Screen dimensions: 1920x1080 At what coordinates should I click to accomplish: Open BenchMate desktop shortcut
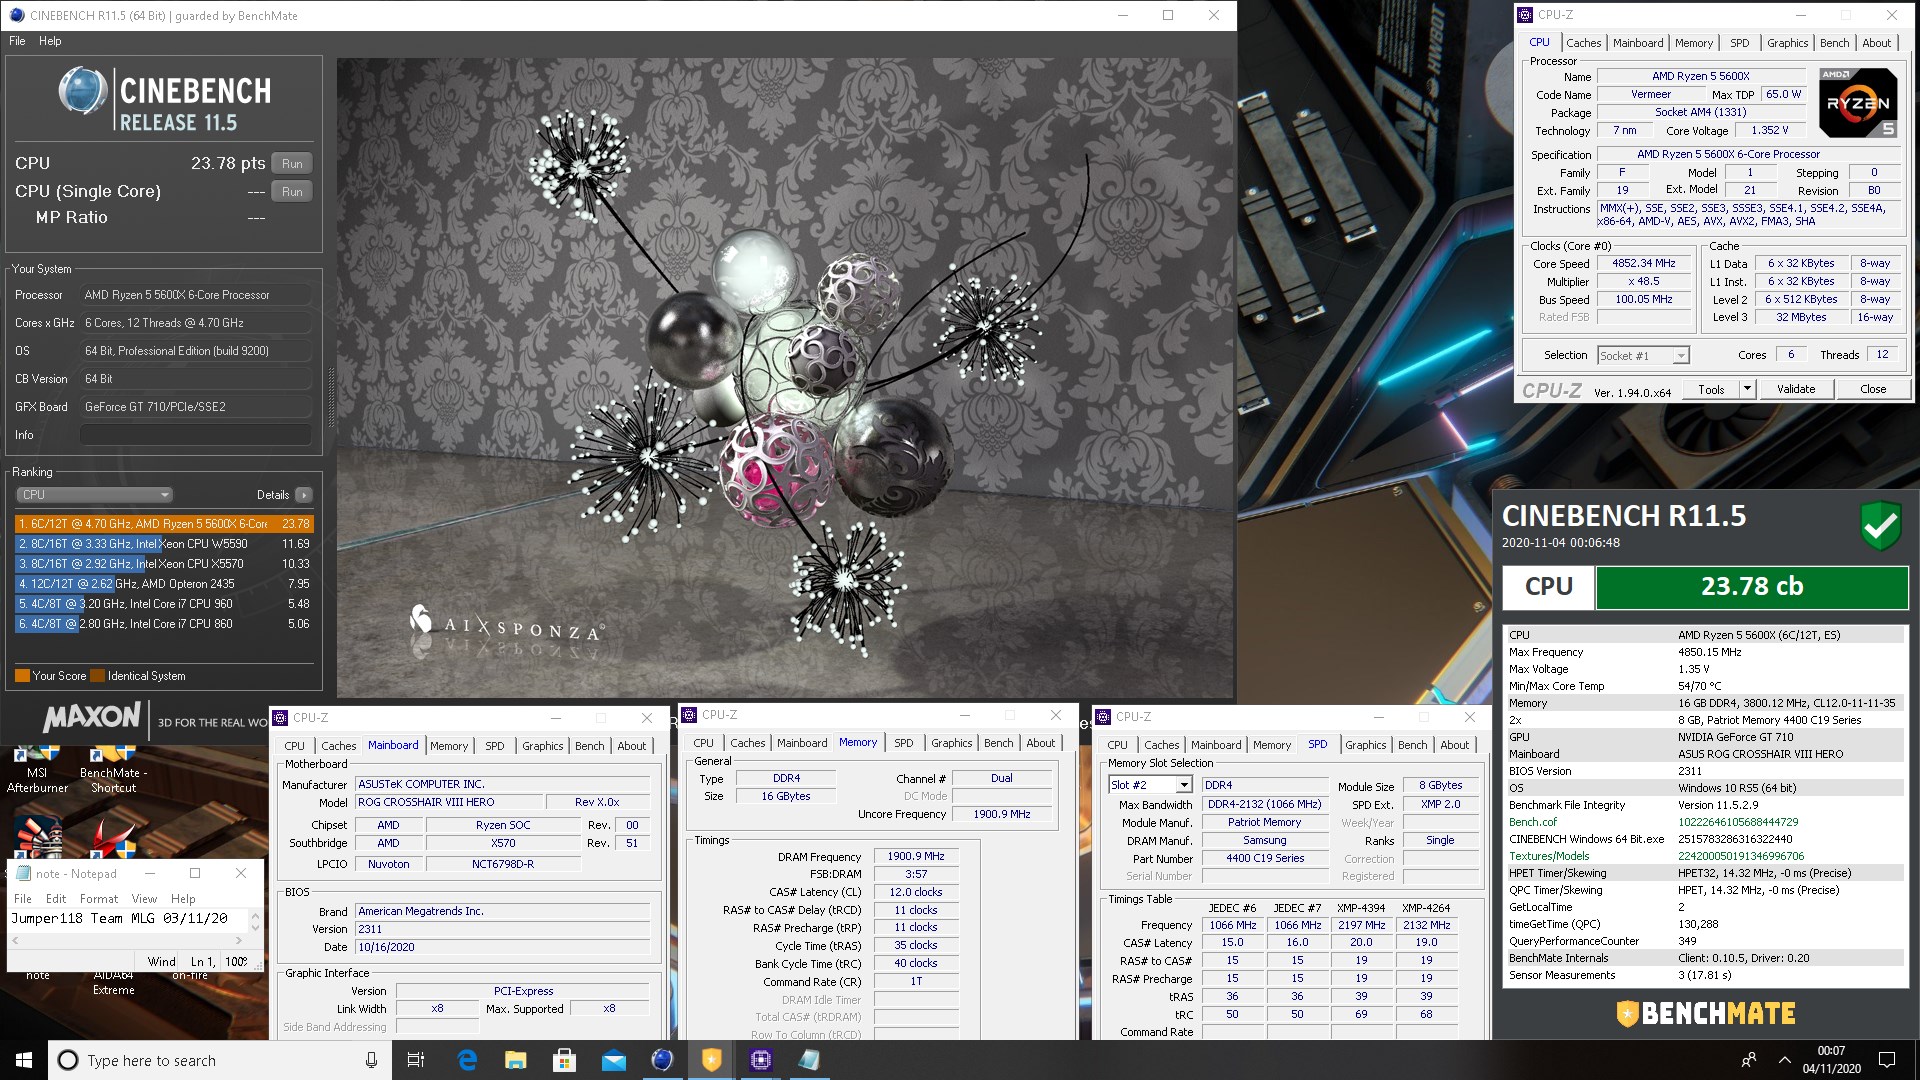coord(113,767)
